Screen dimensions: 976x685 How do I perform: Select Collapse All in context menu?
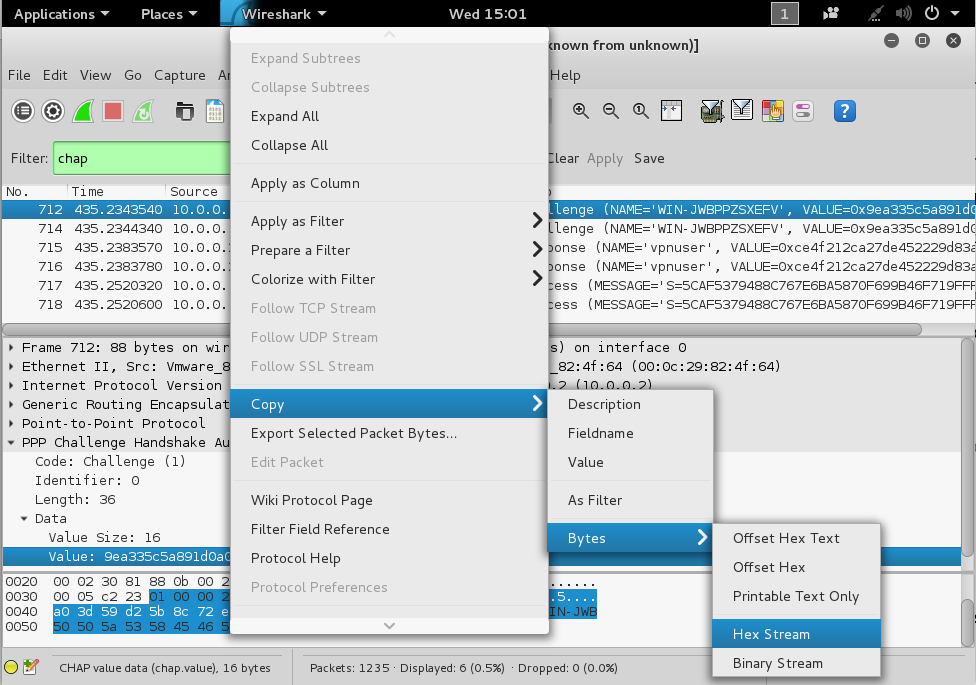[389, 145]
